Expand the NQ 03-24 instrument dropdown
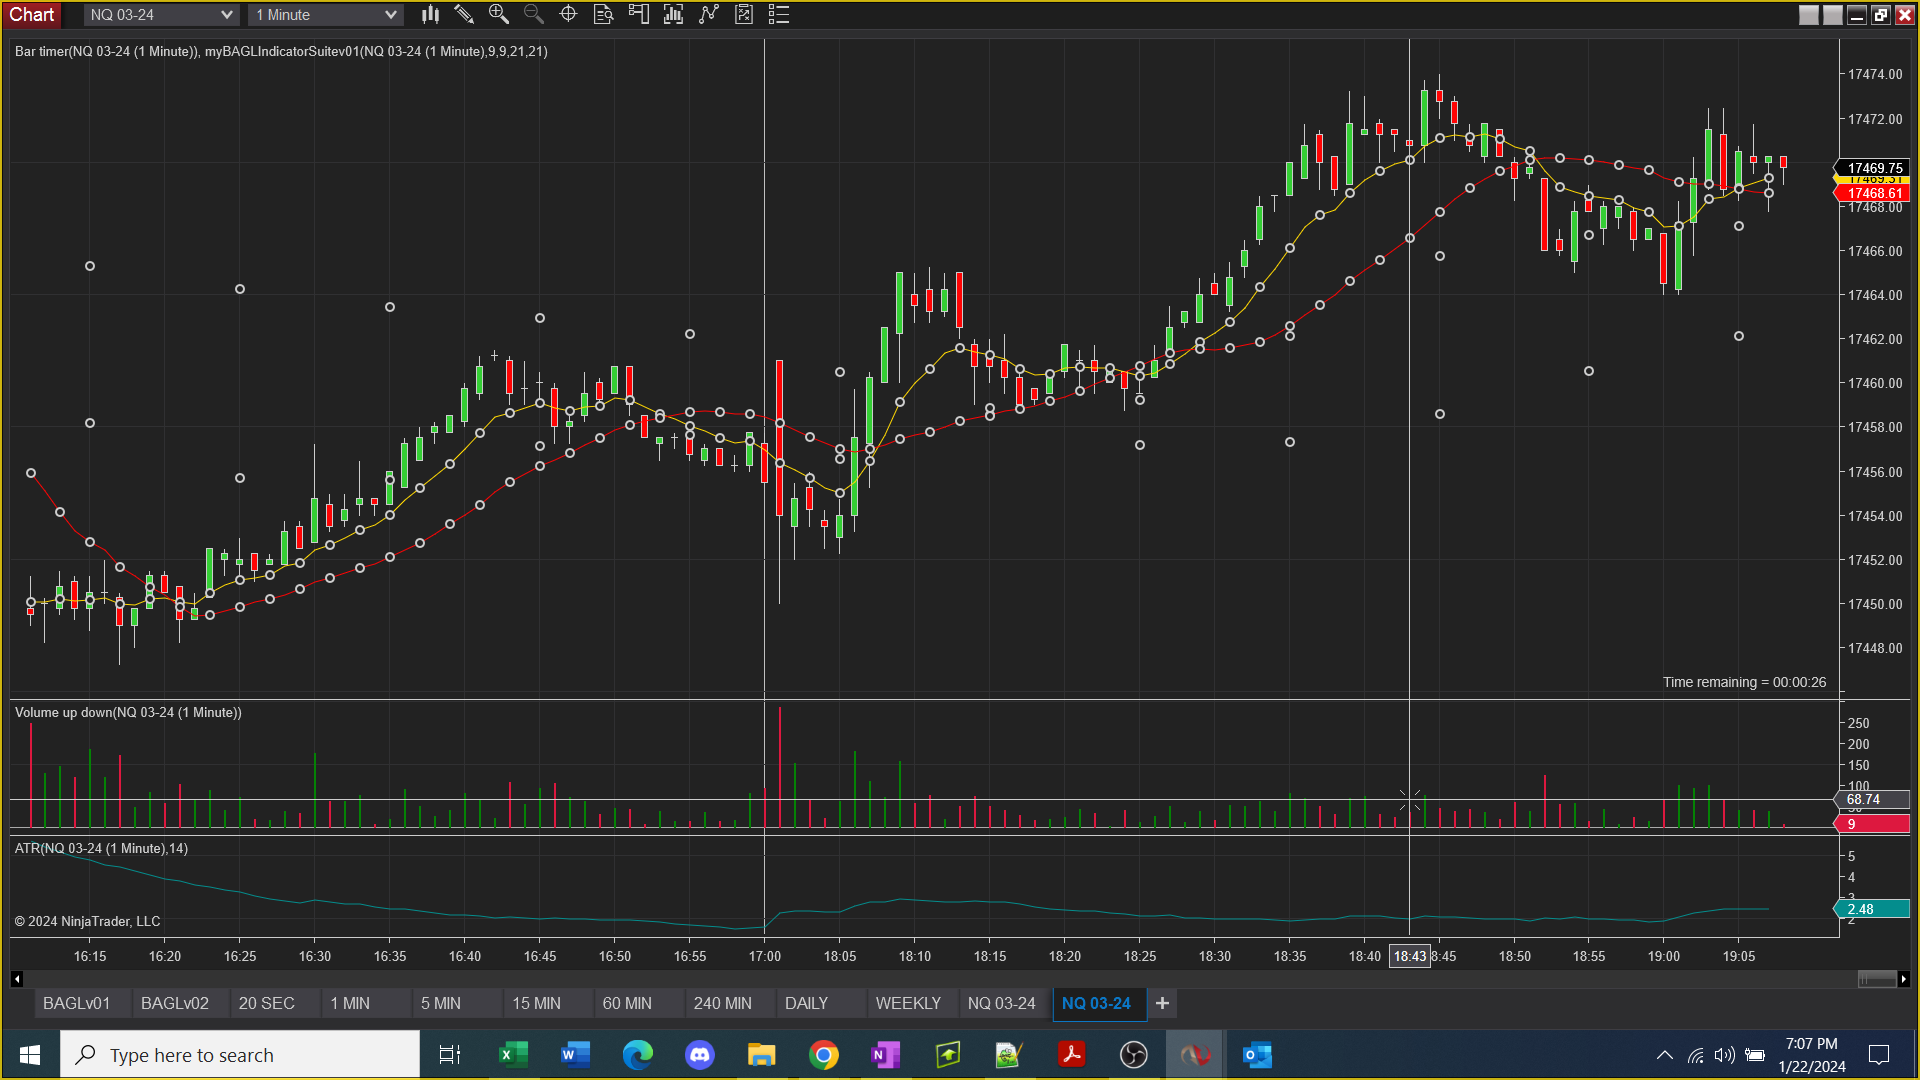This screenshot has height=1080, width=1920. click(x=226, y=15)
